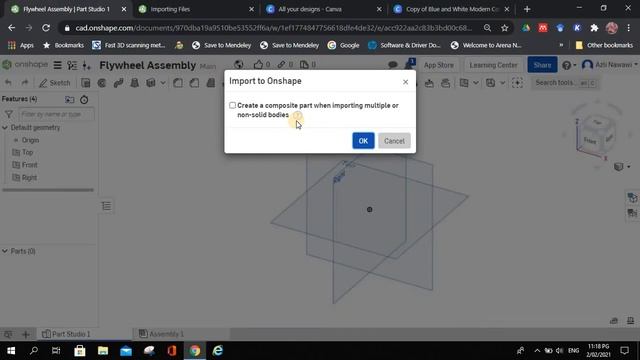Focus the Filter by name field
This screenshot has width=640, height=360.
pos(56,114)
